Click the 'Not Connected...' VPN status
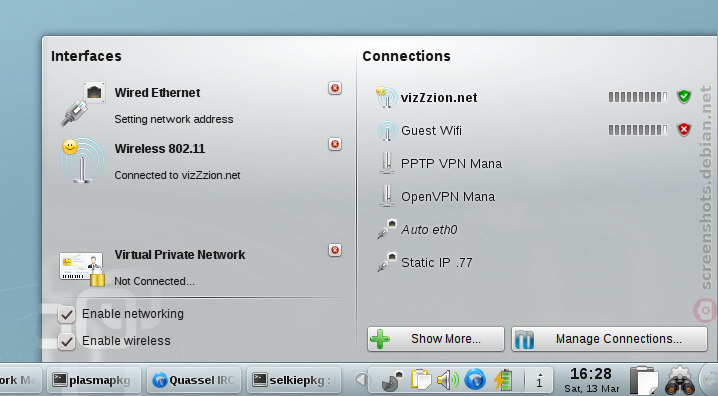This screenshot has width=718, height=396. click(154, 281)
